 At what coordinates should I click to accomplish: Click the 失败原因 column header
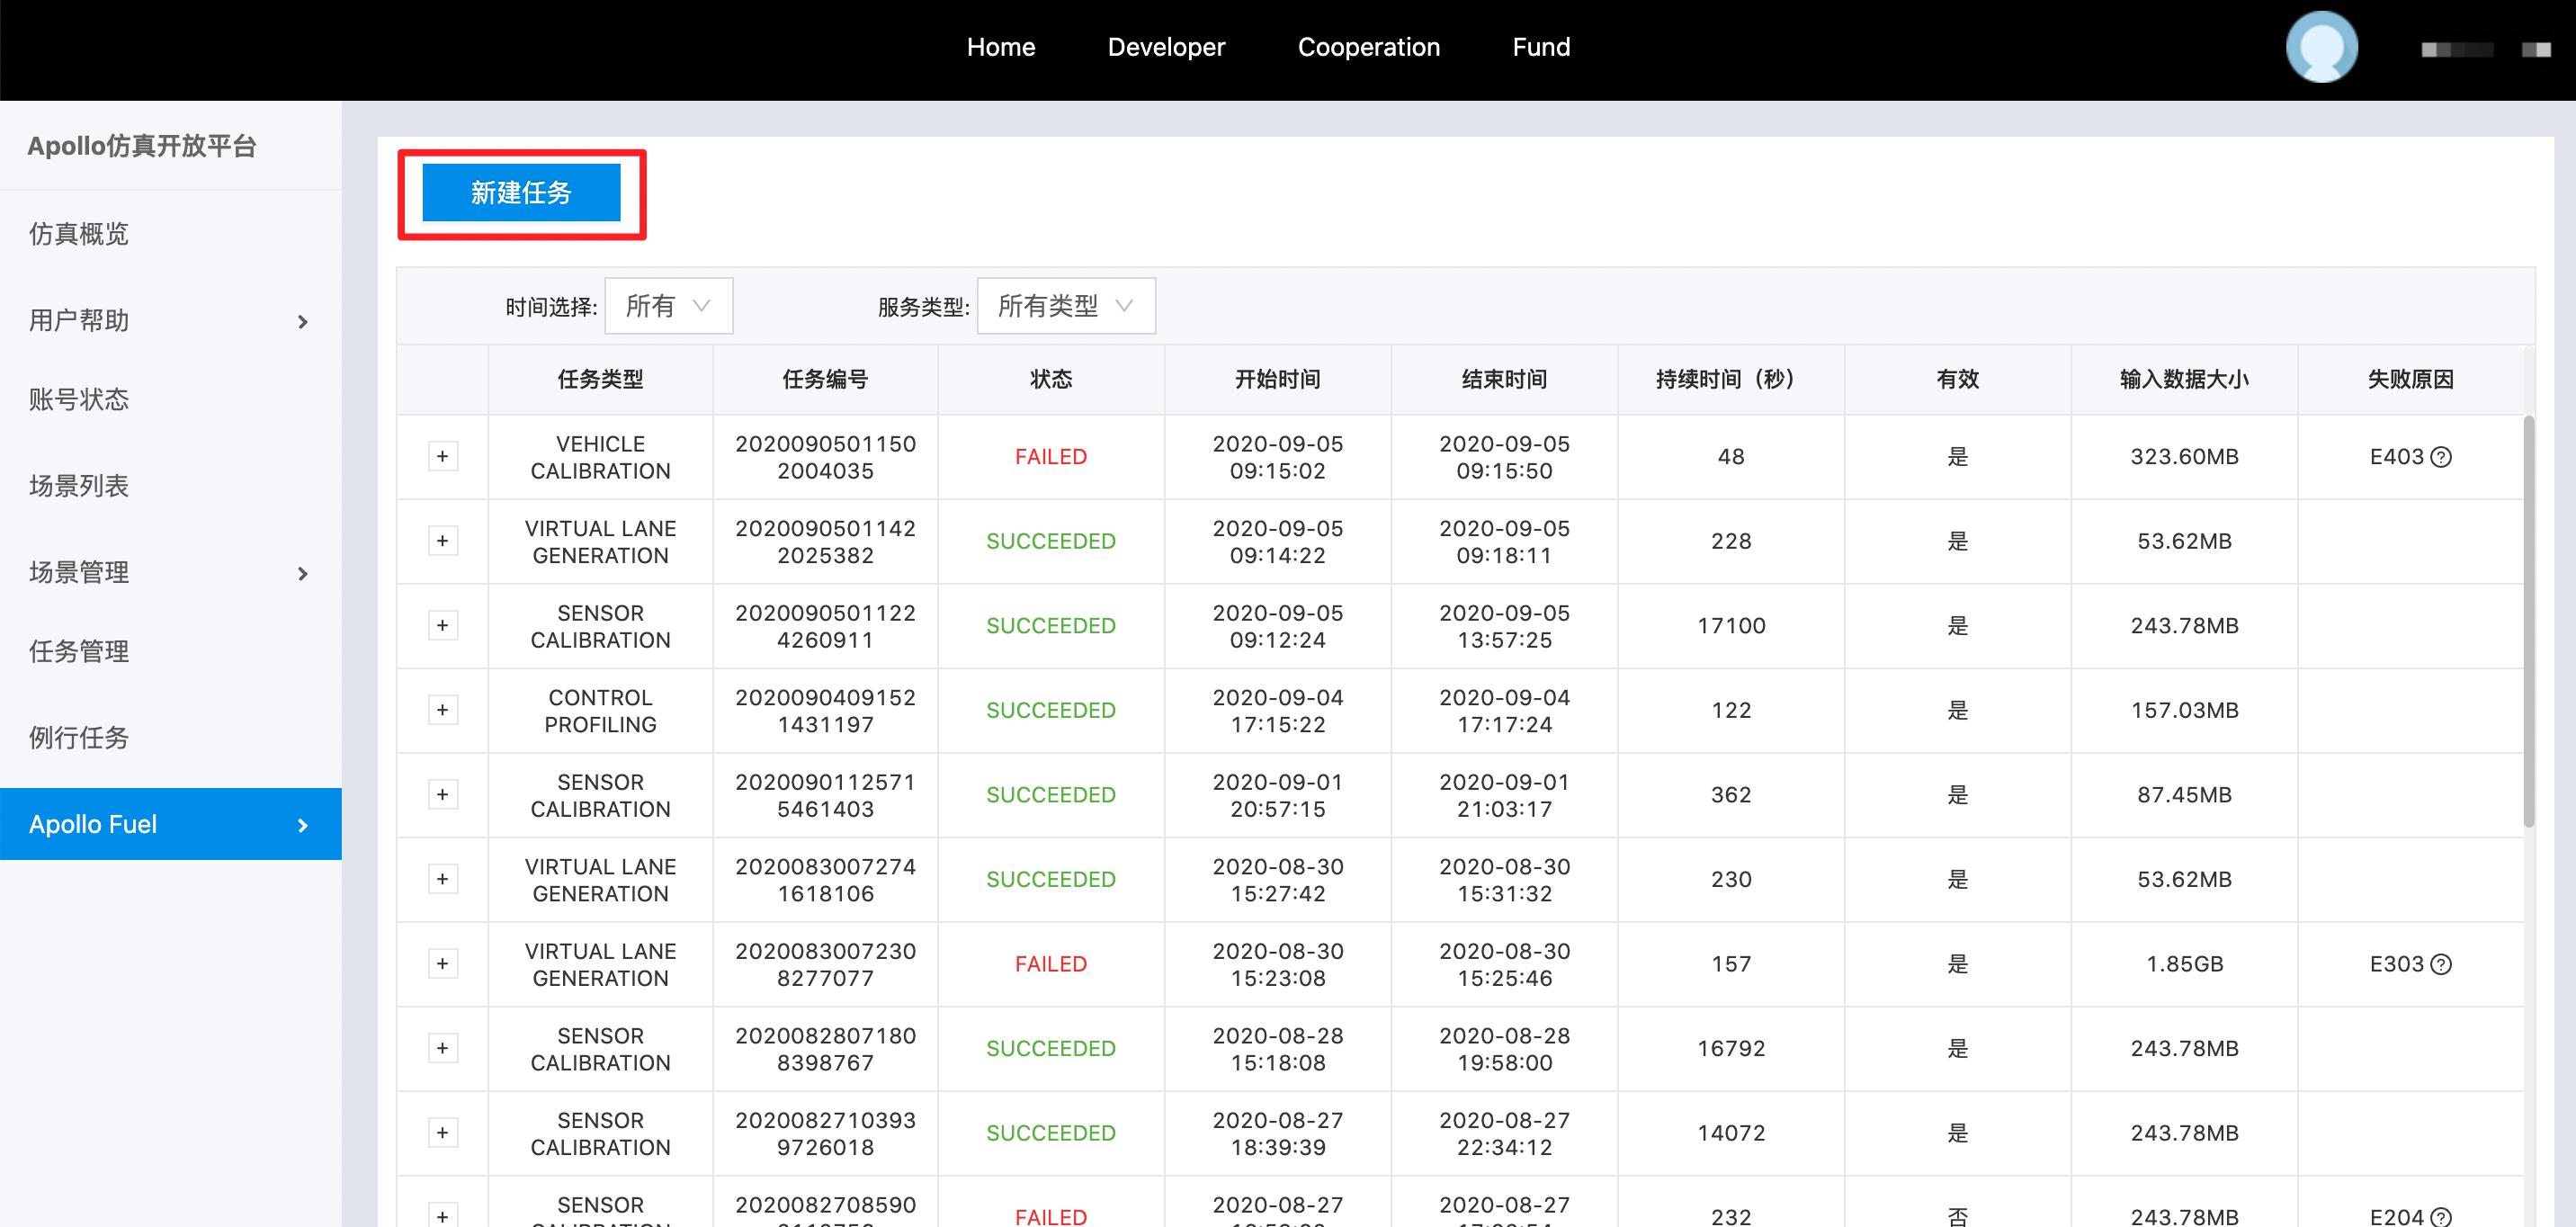tap(2410, 379)
